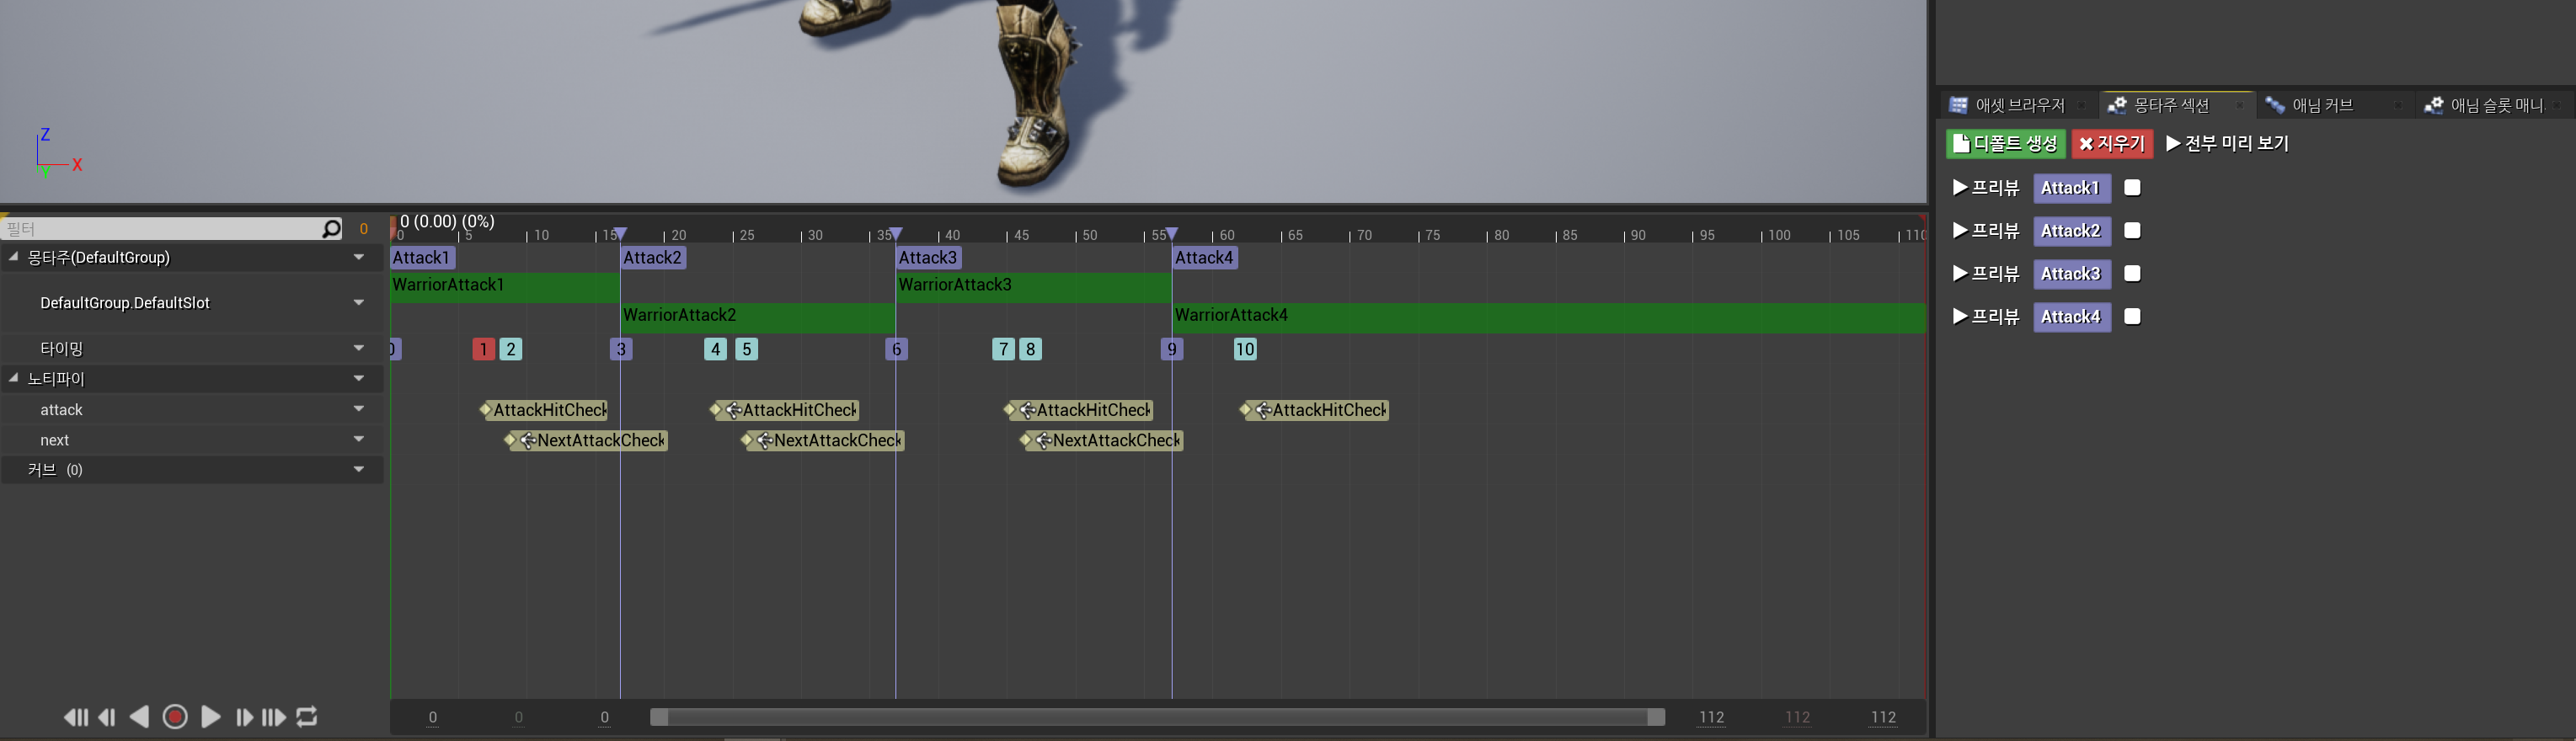Click the filter input field
The height and width of the screenshot is (741, 2576).
click(161, 229)
